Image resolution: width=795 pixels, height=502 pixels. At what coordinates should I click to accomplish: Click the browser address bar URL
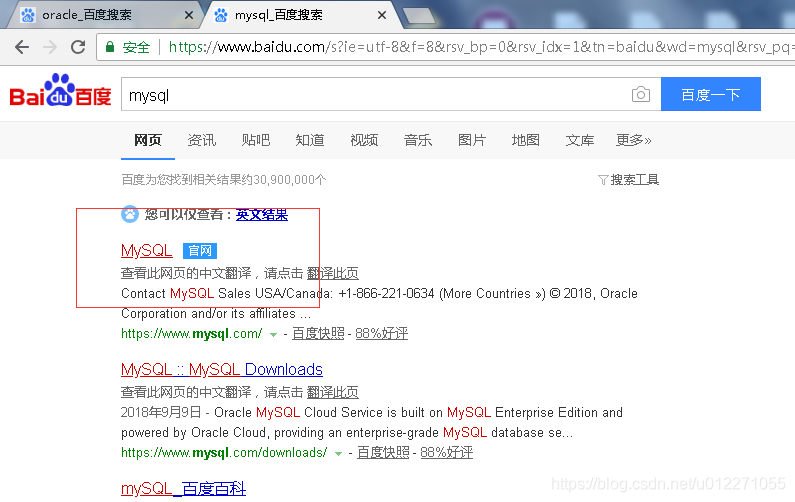(479, 47)
